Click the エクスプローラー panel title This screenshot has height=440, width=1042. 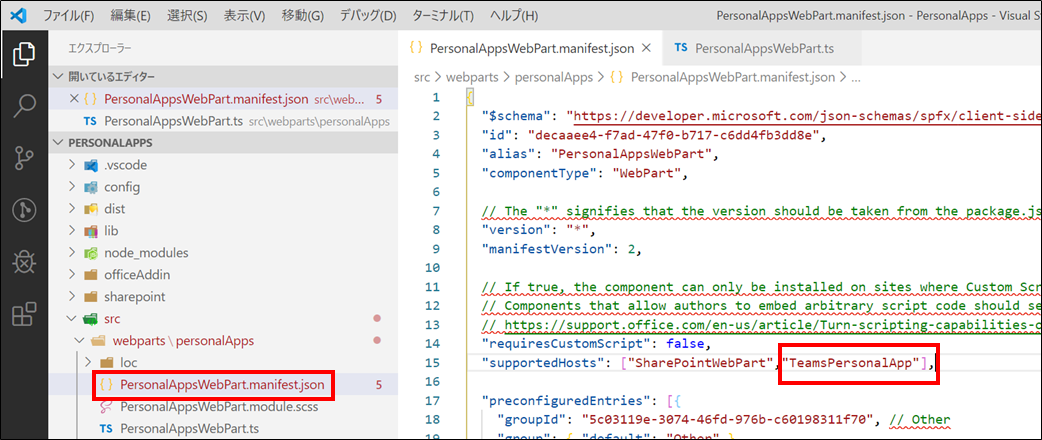click(x=100, y=48)
